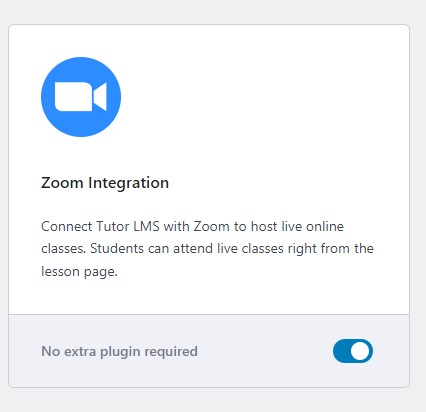Click the word Zoom in the heading

[62, 183]
